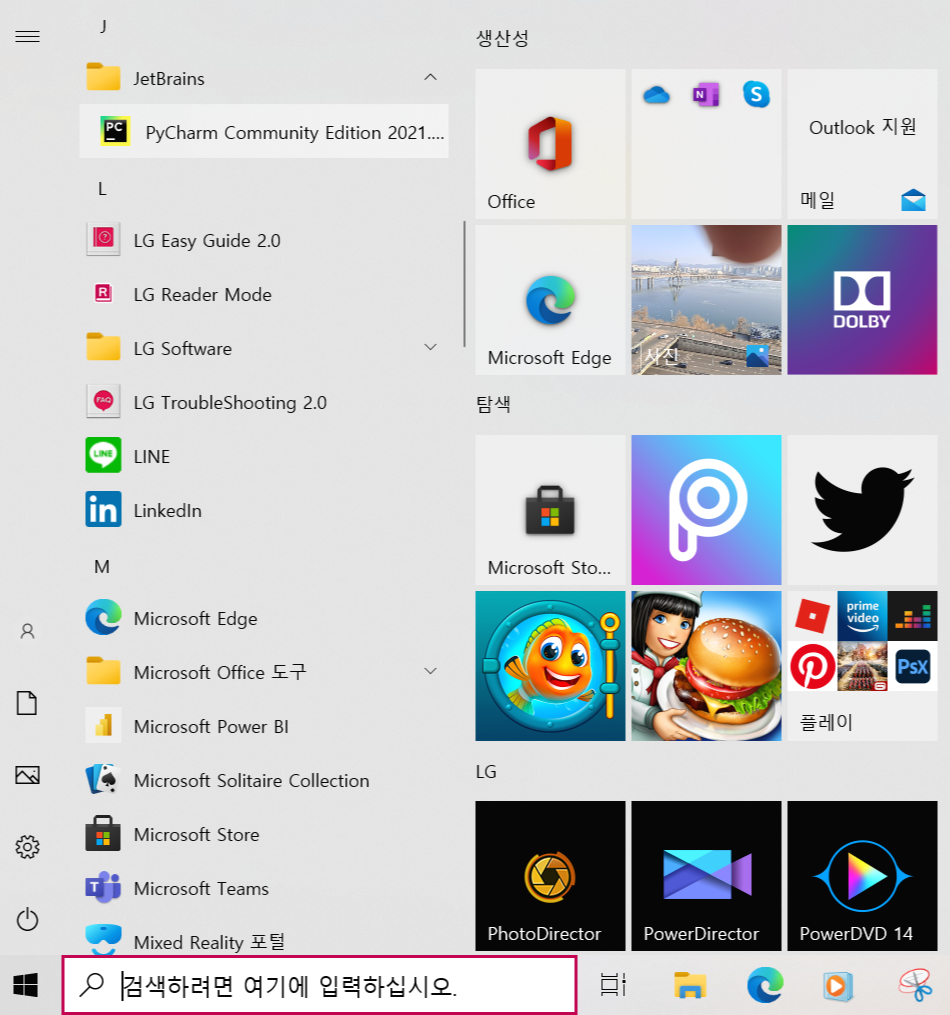950x1015 pixels.
Task: Launch the LINE app
Action: click(x=264, y=456)
